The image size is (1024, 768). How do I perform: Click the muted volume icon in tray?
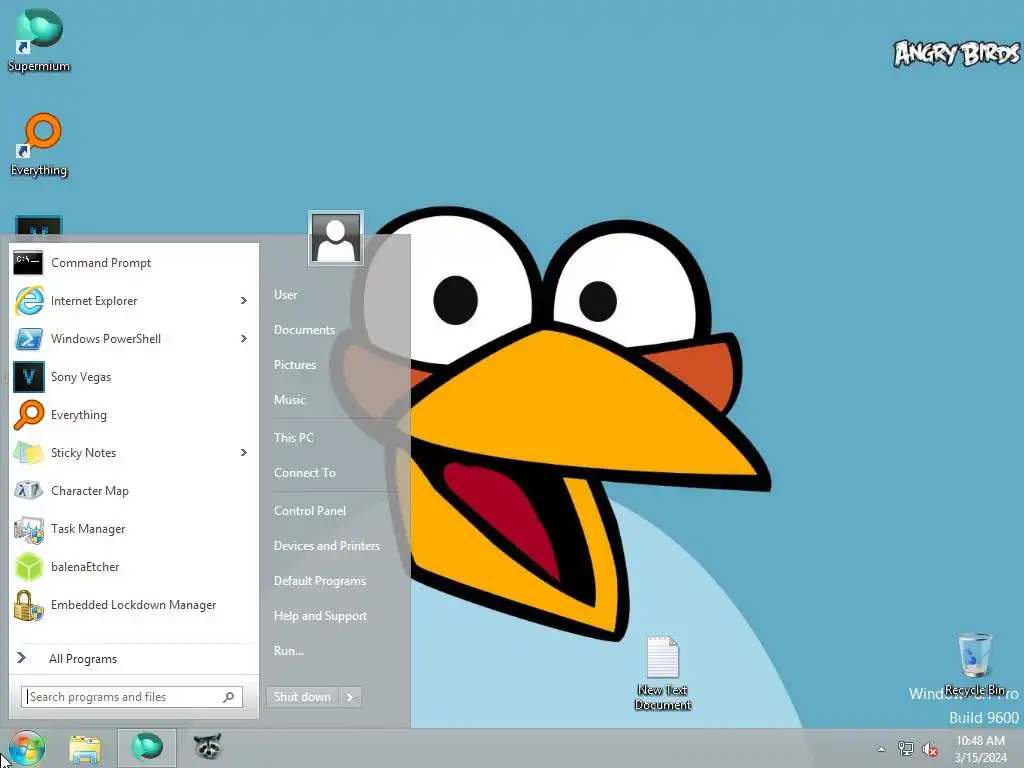click(x=930, y=749)
